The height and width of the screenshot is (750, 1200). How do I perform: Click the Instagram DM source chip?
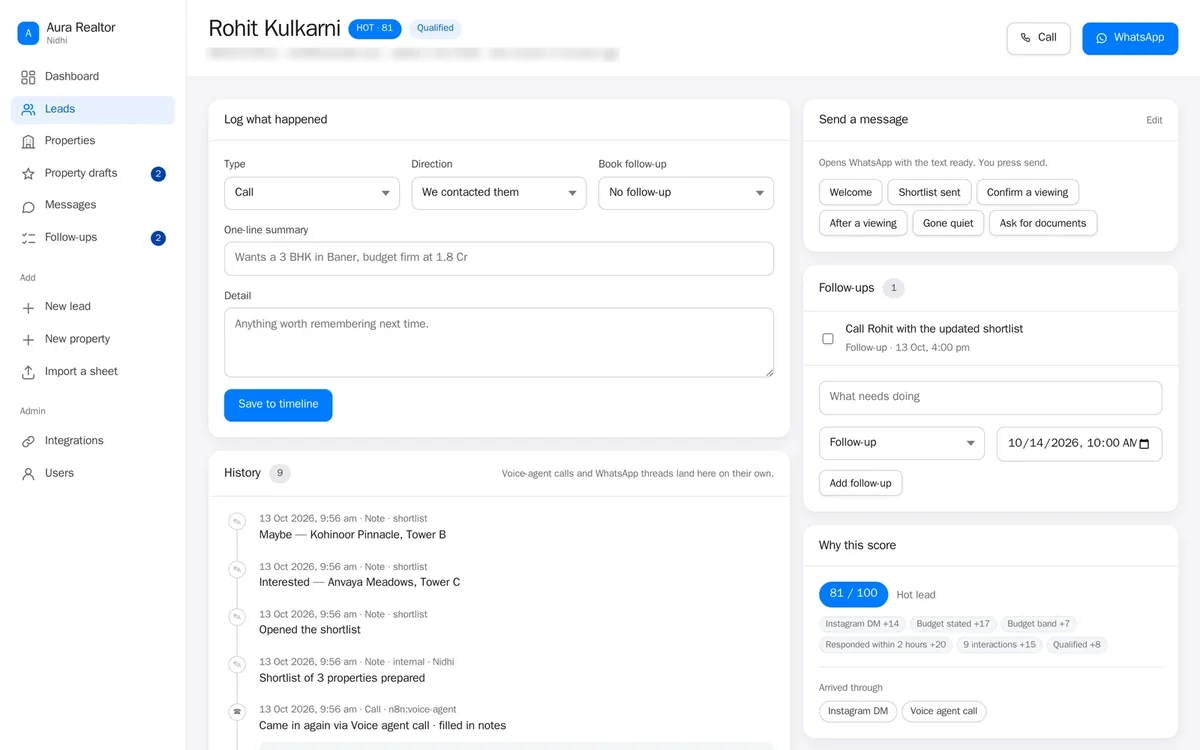pos(857,712)
